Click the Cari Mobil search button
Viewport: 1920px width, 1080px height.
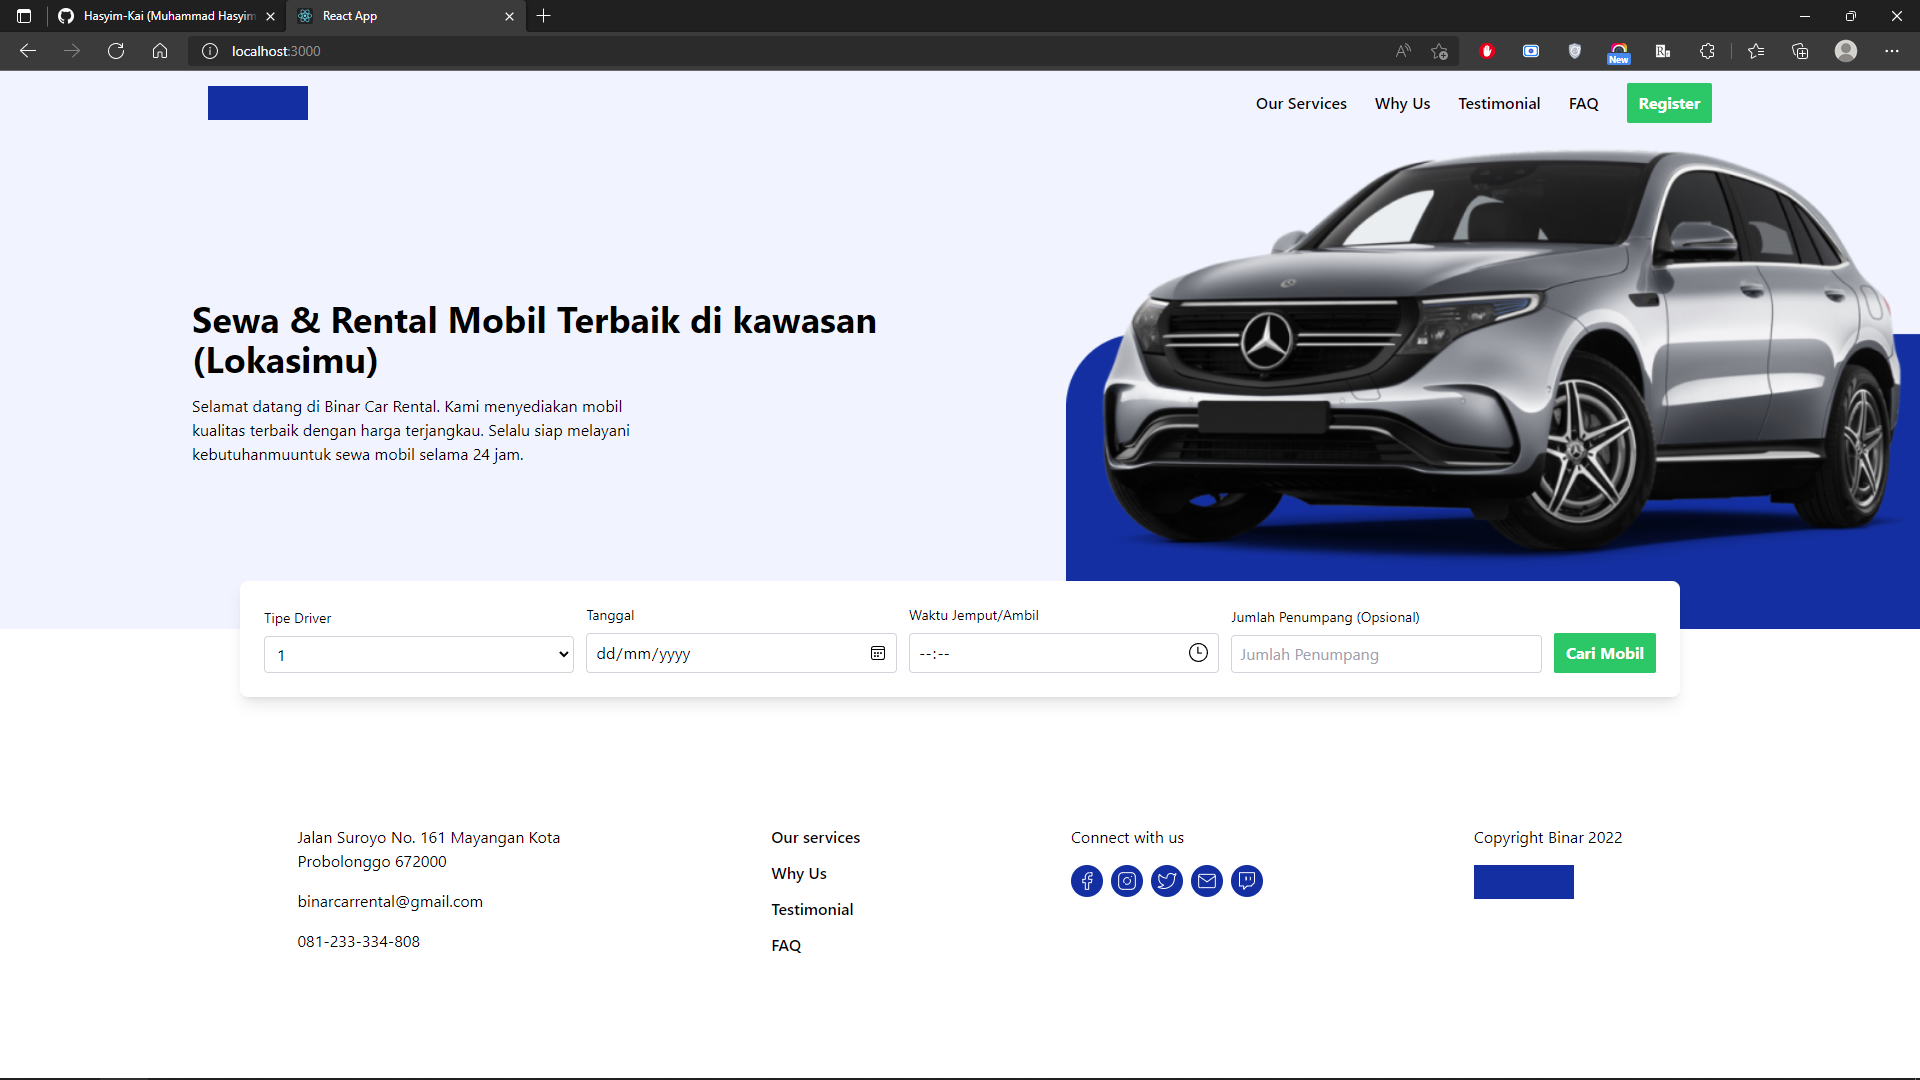[x=1605, y=653]
